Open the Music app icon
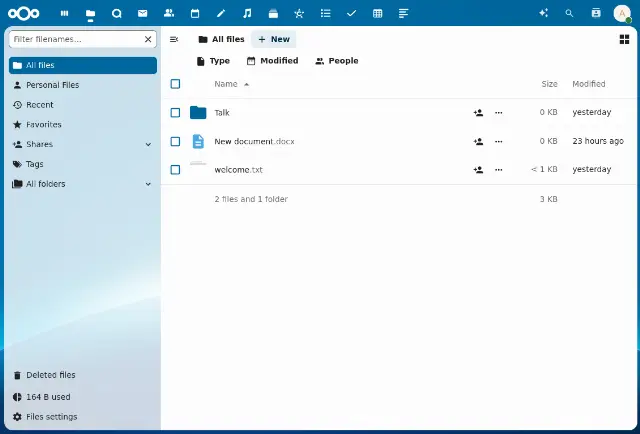This screenshot has width=640, height=434. pyautogui.click(x=247, y=13)
